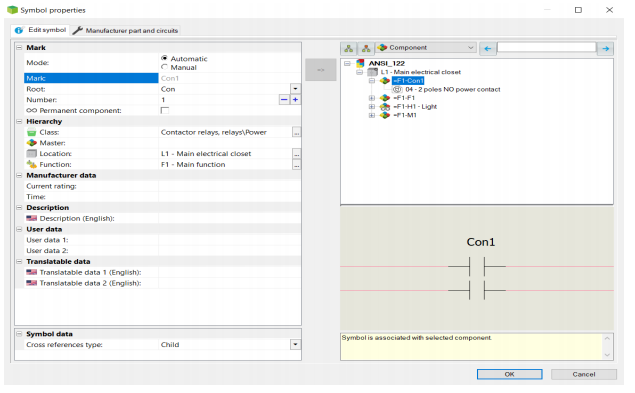Click the plus button beside Number field
Screen dimensions: 635x393
(x=296, y=100)
